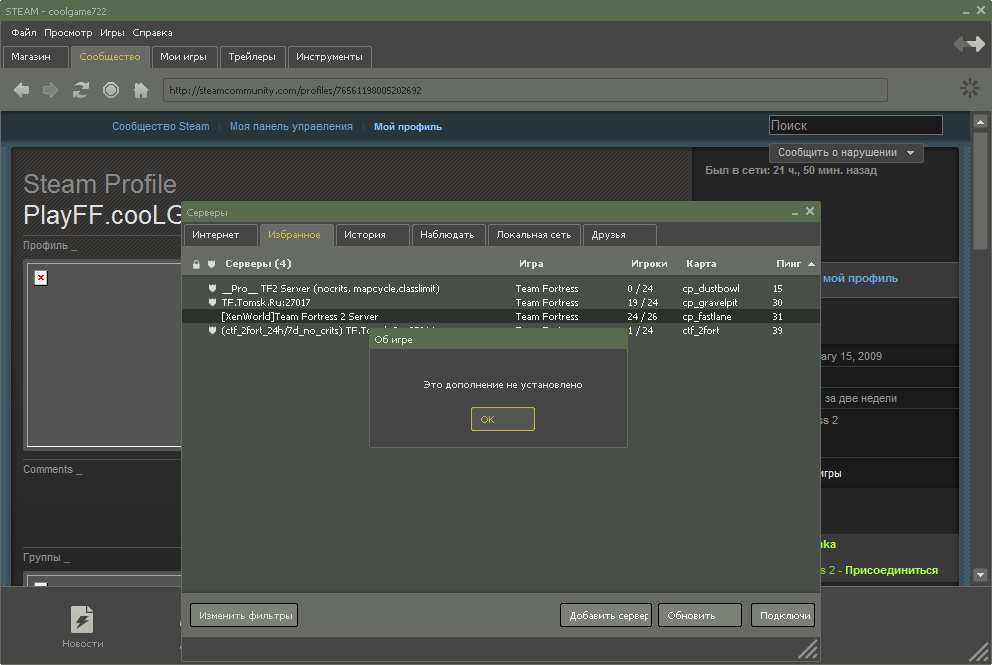Select the [XenWorld]Team Fortress 2 Server row
Image resolution: width=992 pixels, height=665 pixels.
(x=500, y=316)
